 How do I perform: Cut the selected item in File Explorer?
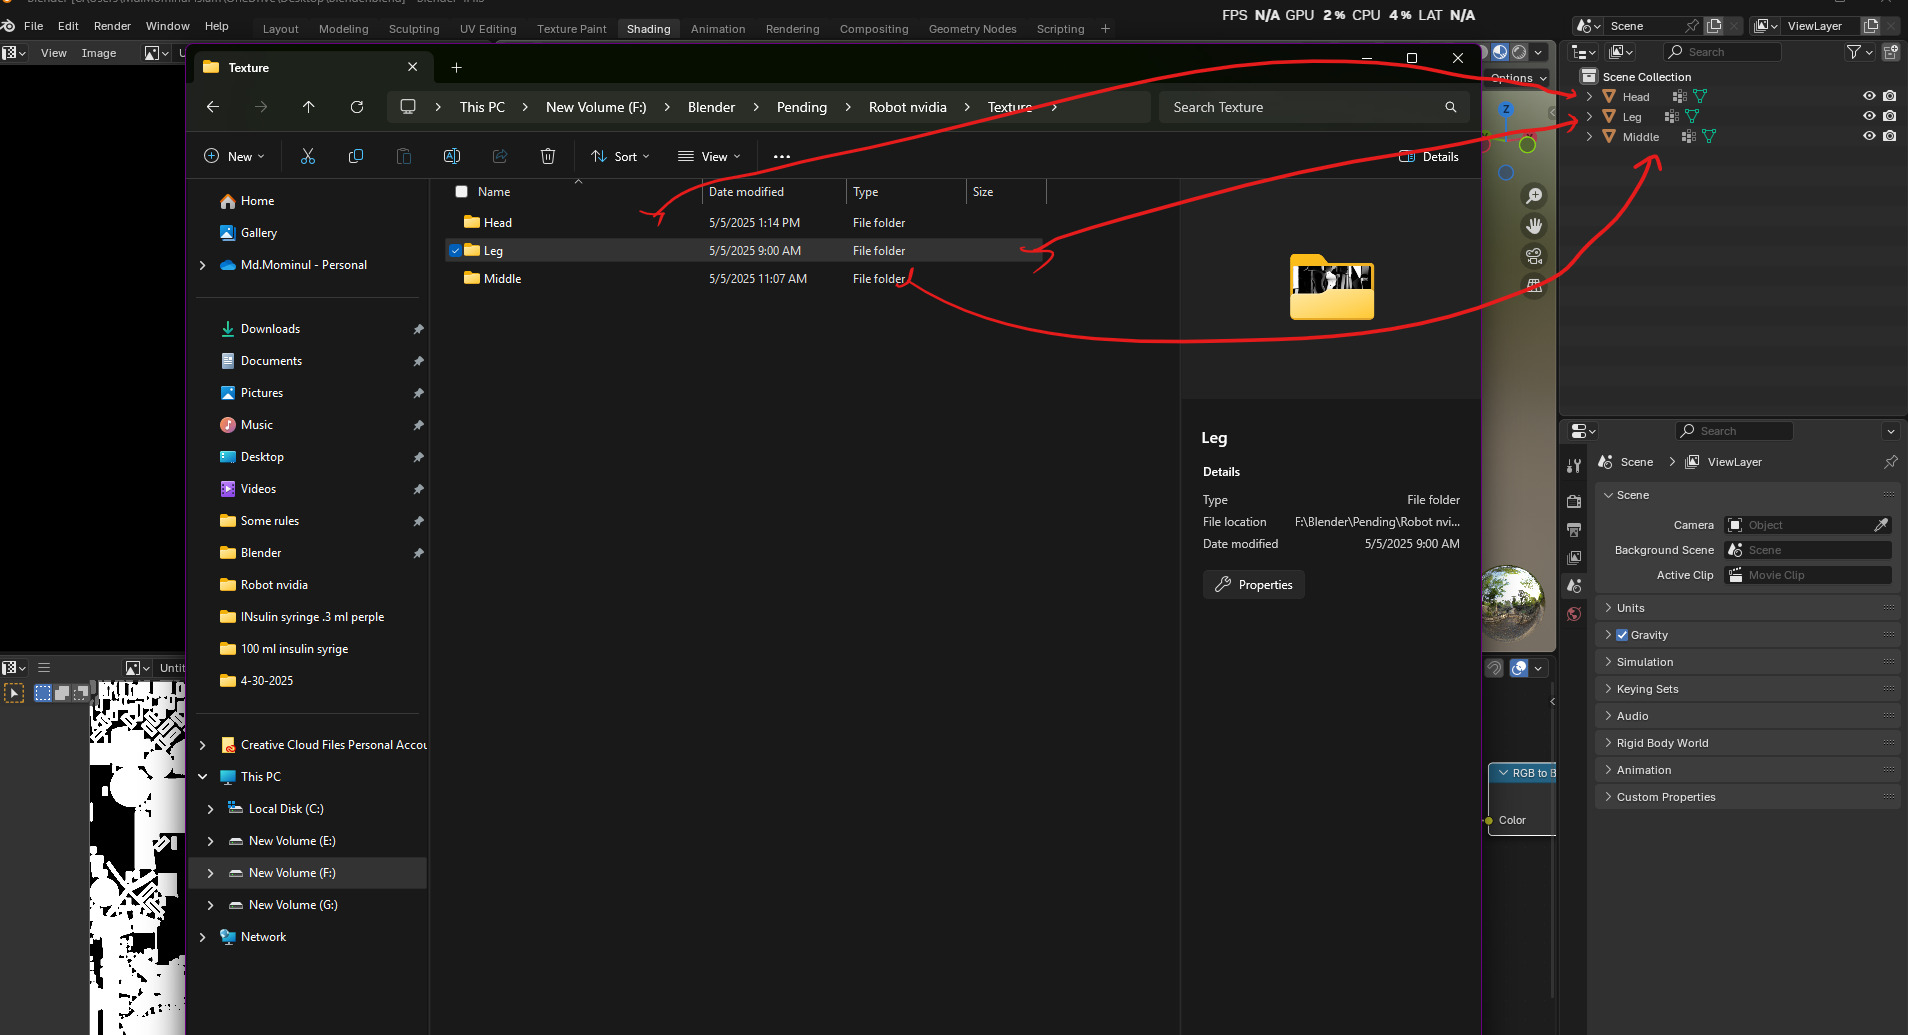pos(308,156)
